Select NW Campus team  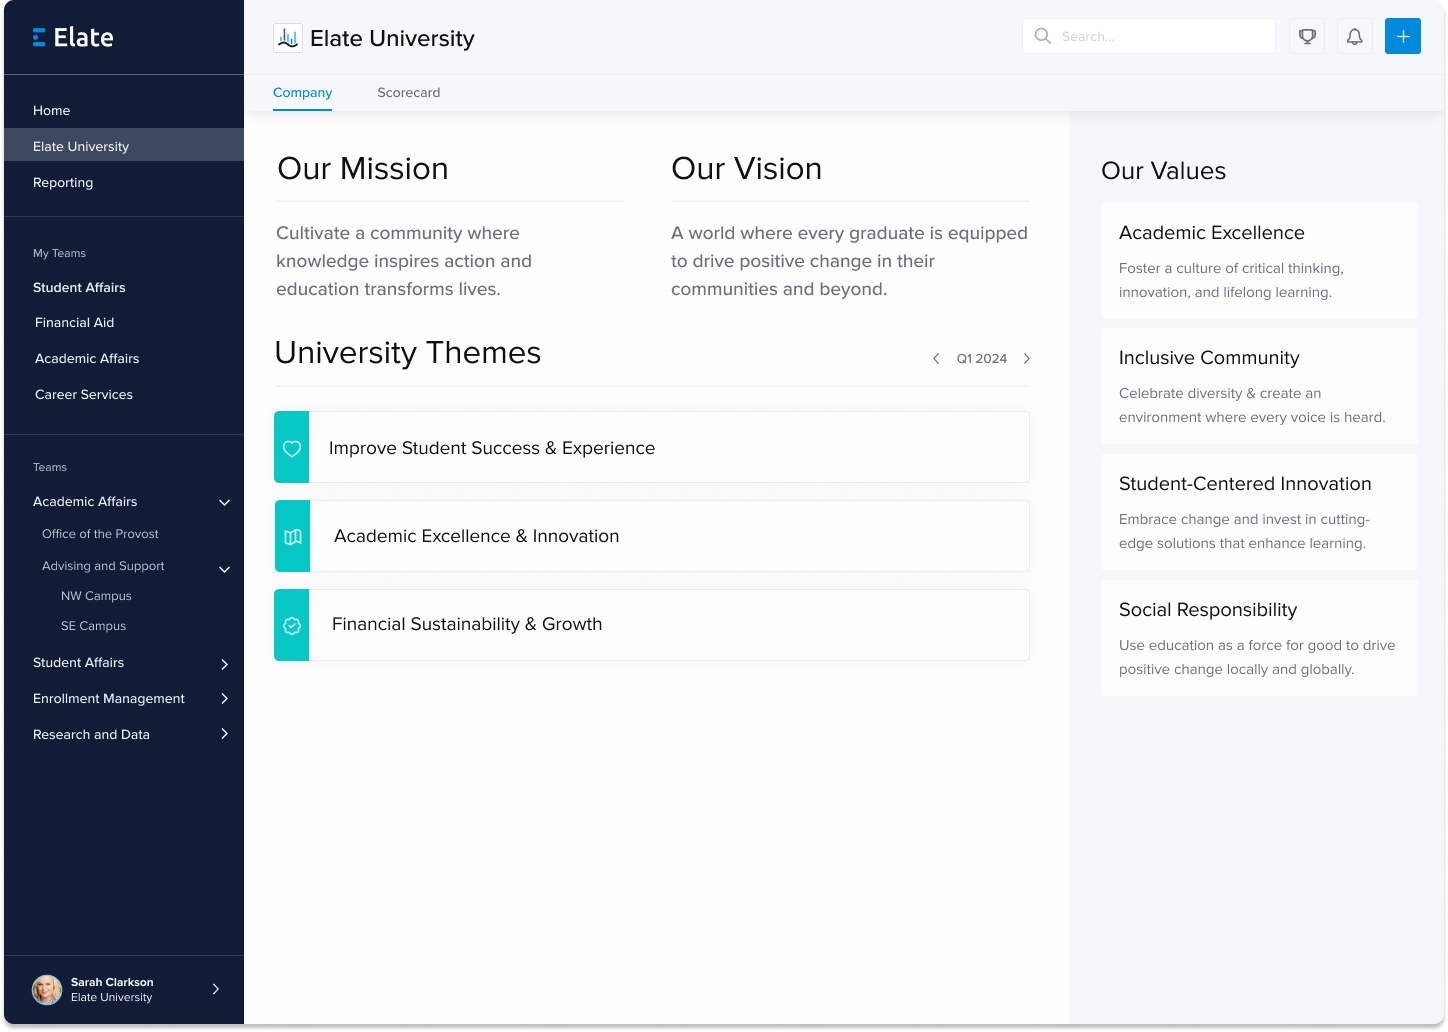(96, 596)
